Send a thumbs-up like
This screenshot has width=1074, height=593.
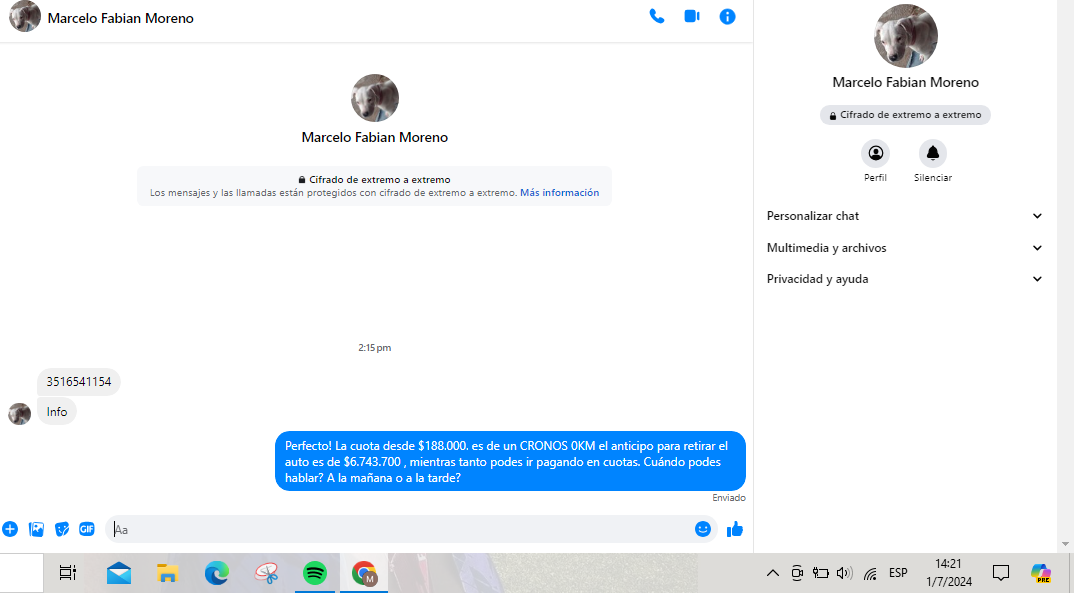(x=735, y=529)
